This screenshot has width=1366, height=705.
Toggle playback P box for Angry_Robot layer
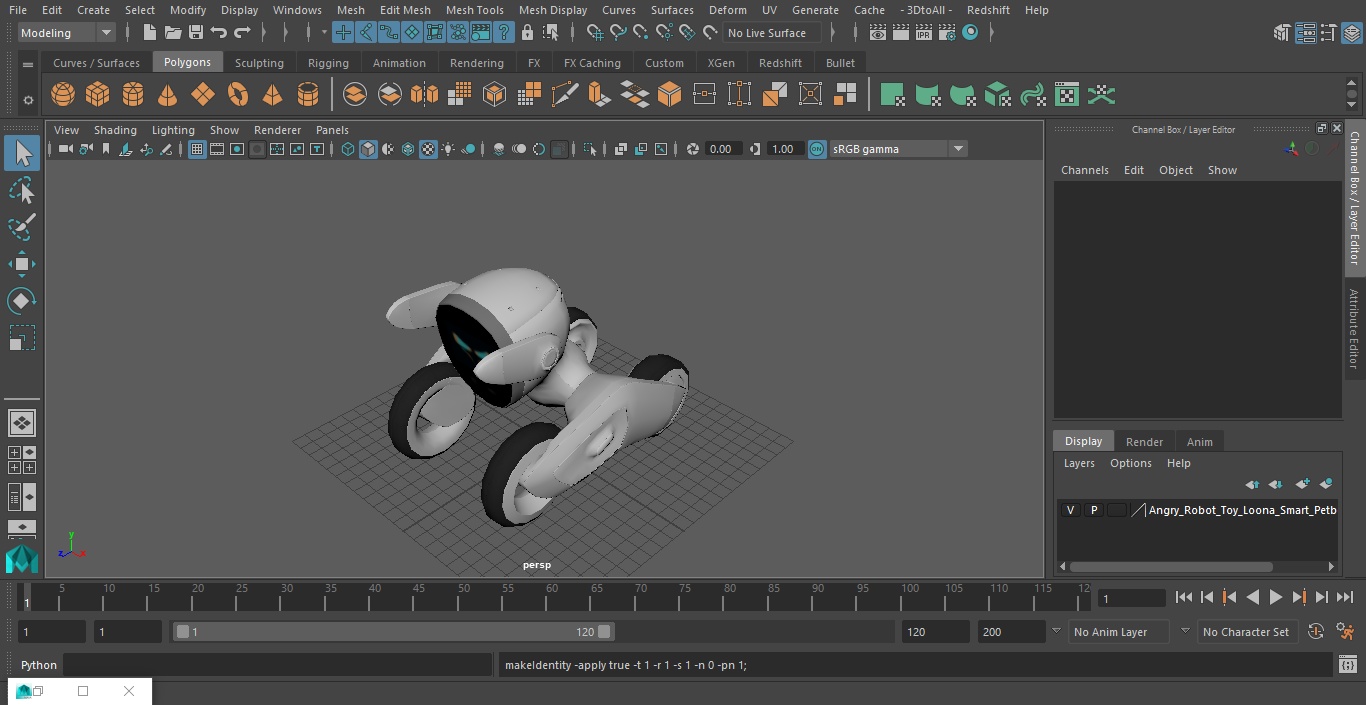pyautogui.click(x=1094, y=510)
